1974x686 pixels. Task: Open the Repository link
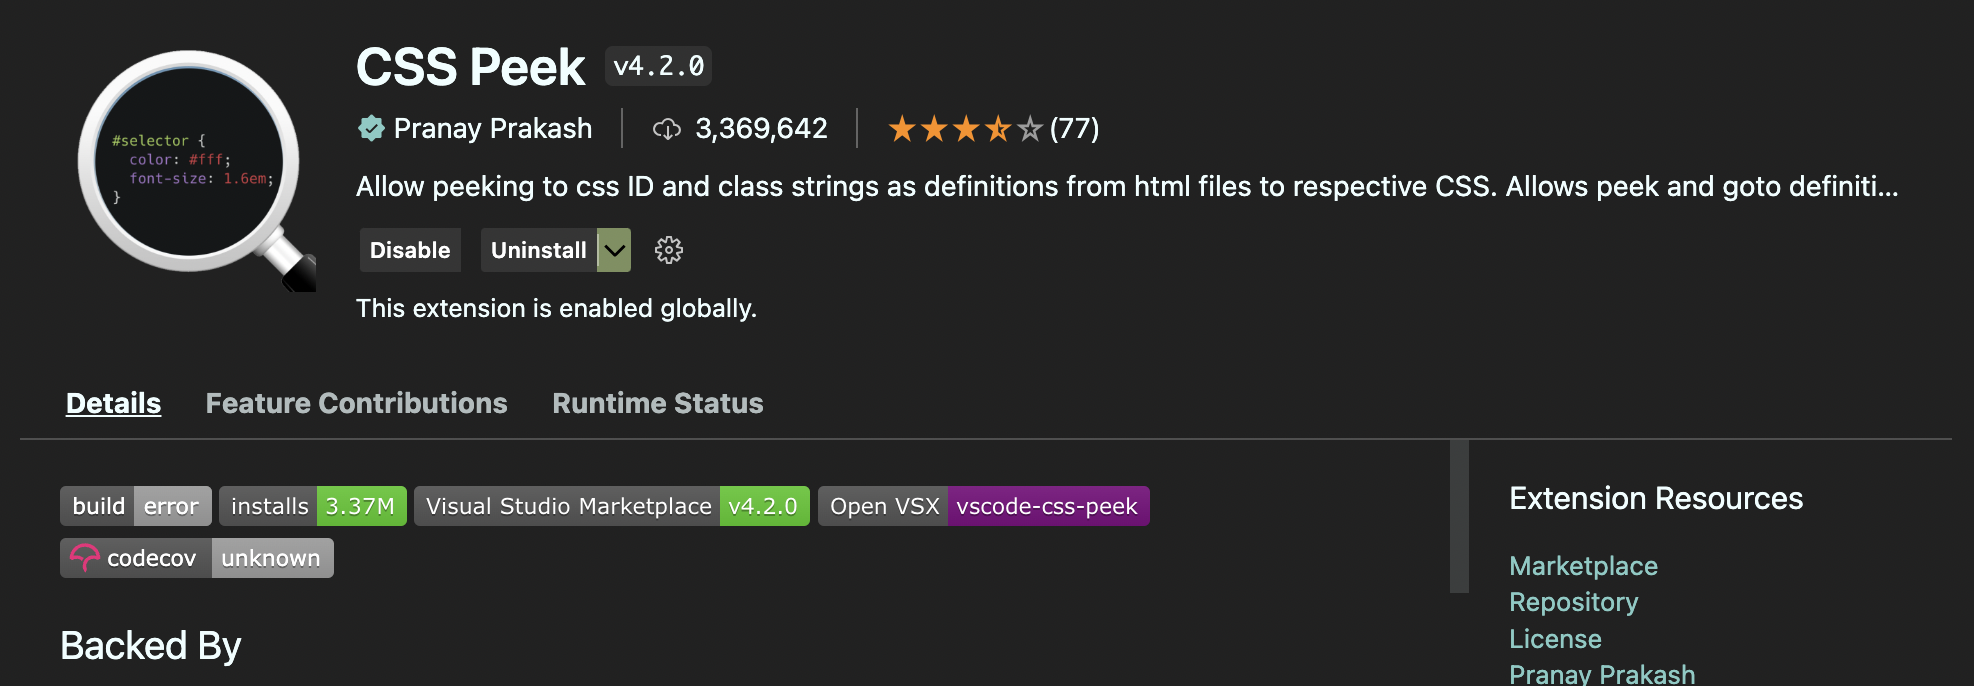[x=1573, y=602]
